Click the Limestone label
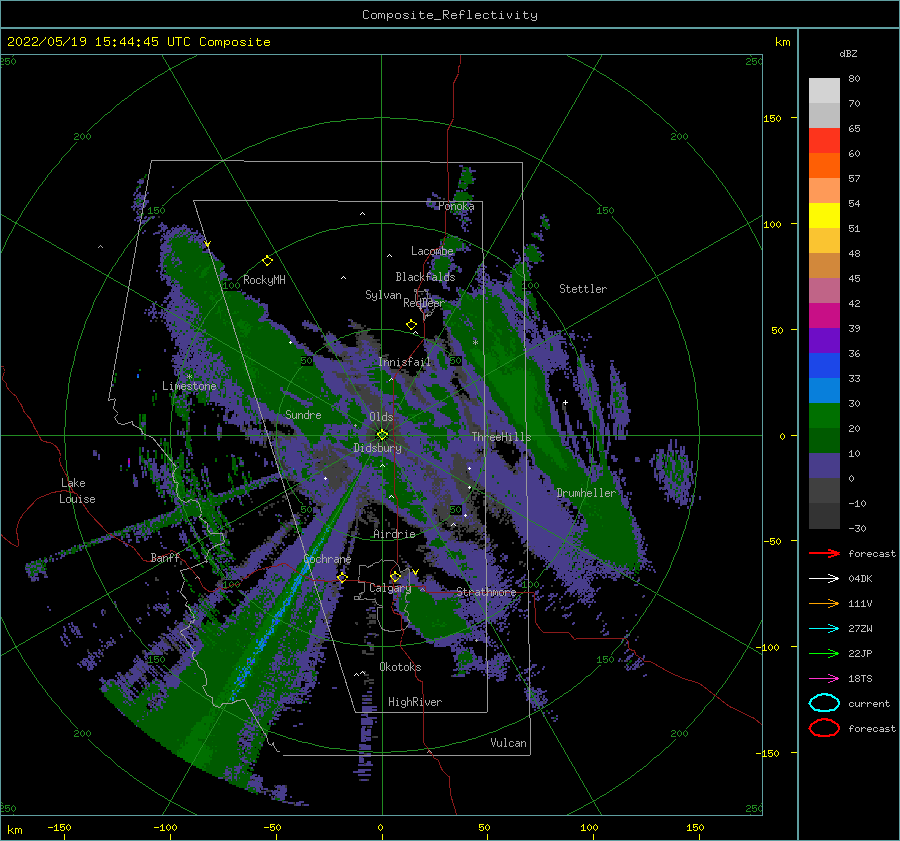 pos(189,386)
